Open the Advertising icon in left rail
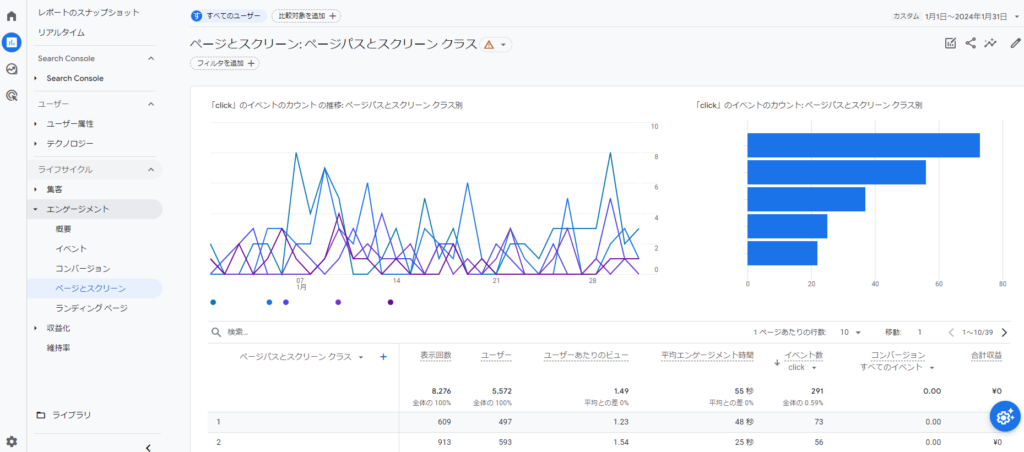The width and height of the screenshot is (1024, 452). point(11,96)
